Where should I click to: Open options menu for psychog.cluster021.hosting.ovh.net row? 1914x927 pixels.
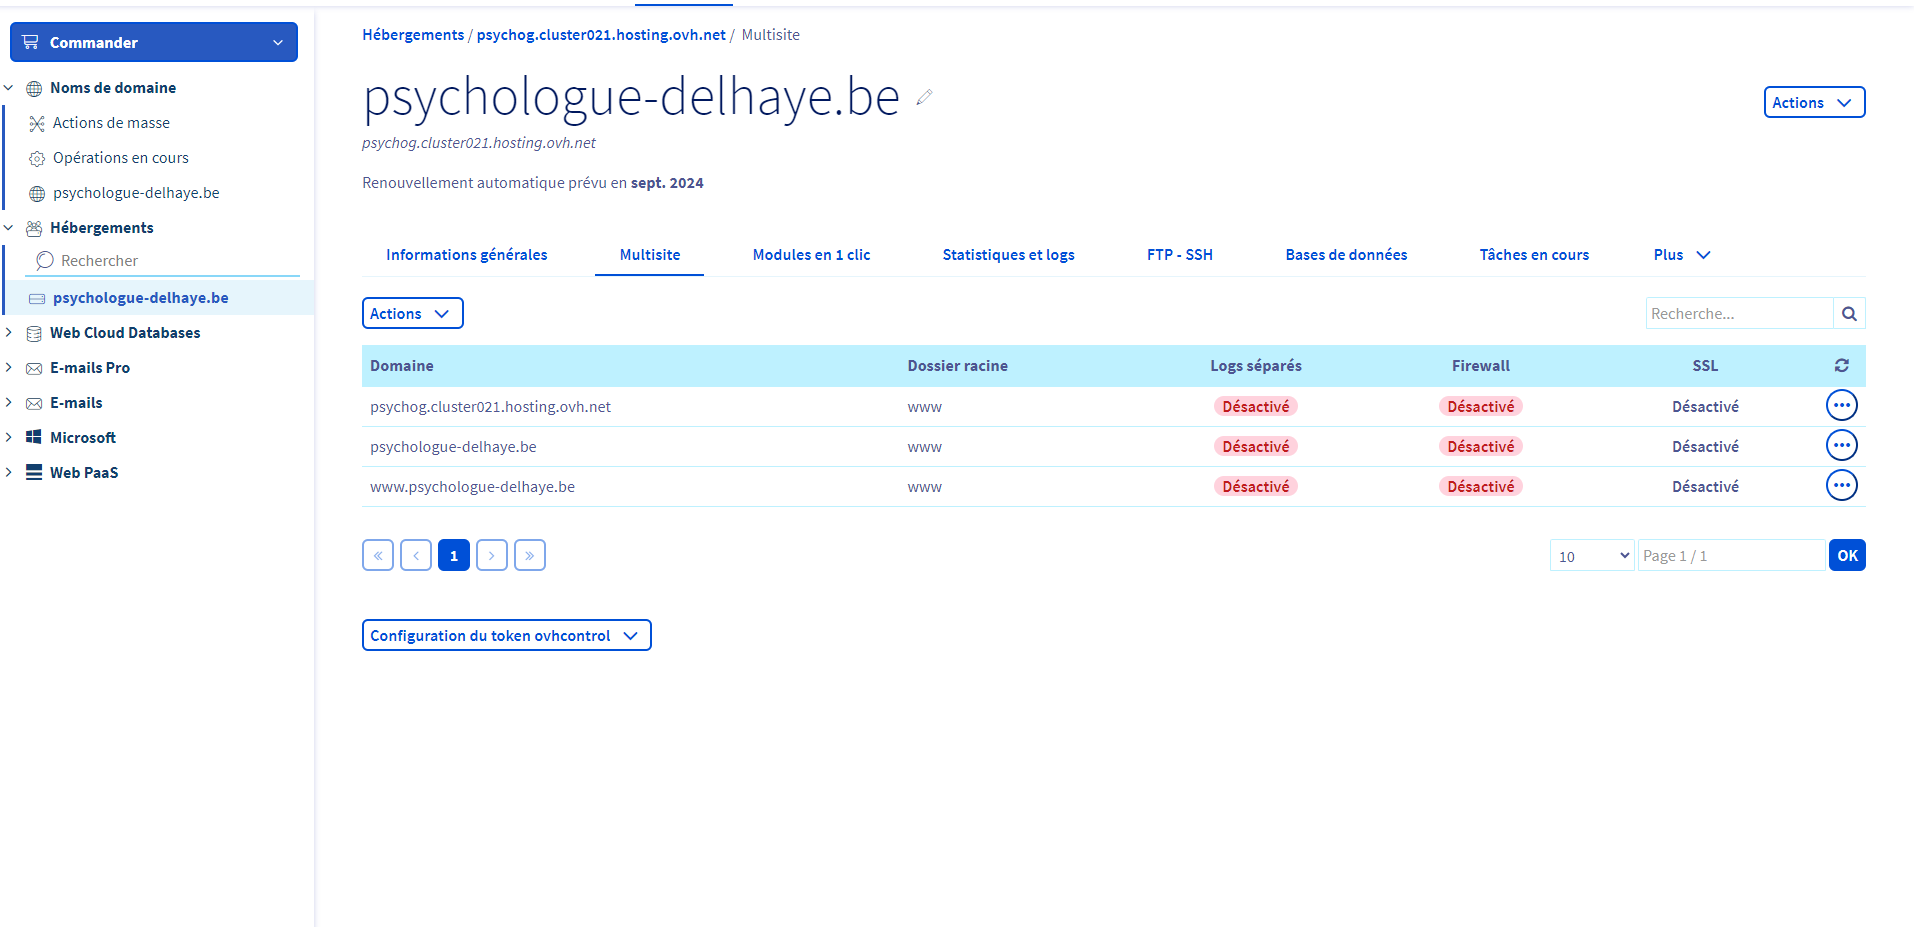point(1841,405)
